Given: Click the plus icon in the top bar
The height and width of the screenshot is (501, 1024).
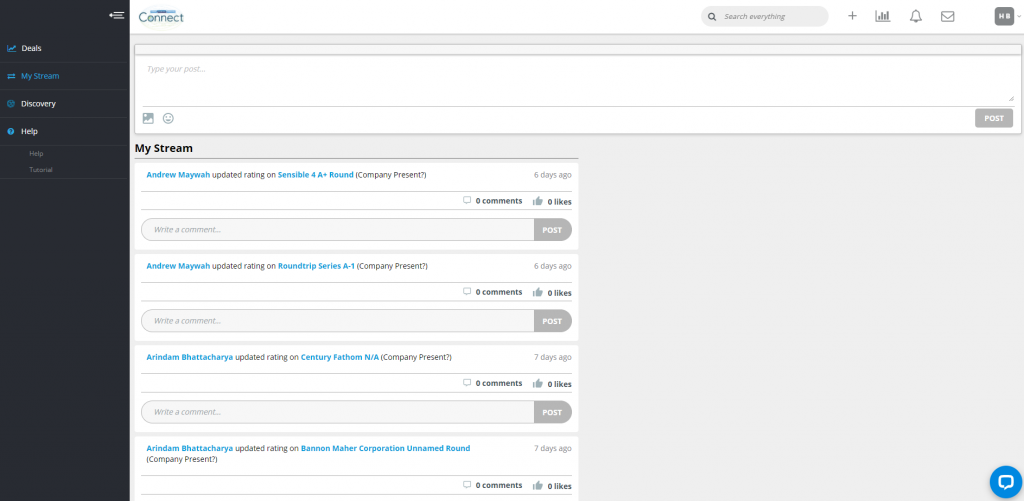Looking at the screenshot, I should coord(852,16).
